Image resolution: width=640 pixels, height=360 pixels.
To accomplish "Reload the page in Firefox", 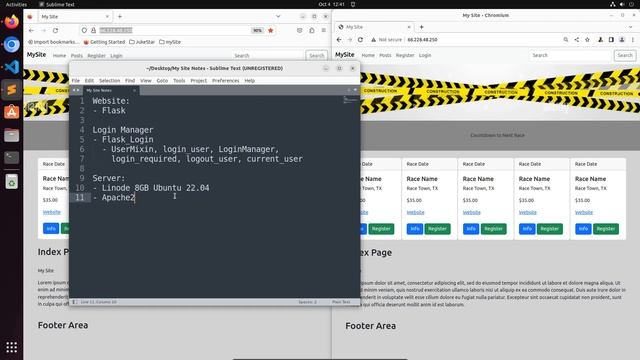I will [56, 31].
